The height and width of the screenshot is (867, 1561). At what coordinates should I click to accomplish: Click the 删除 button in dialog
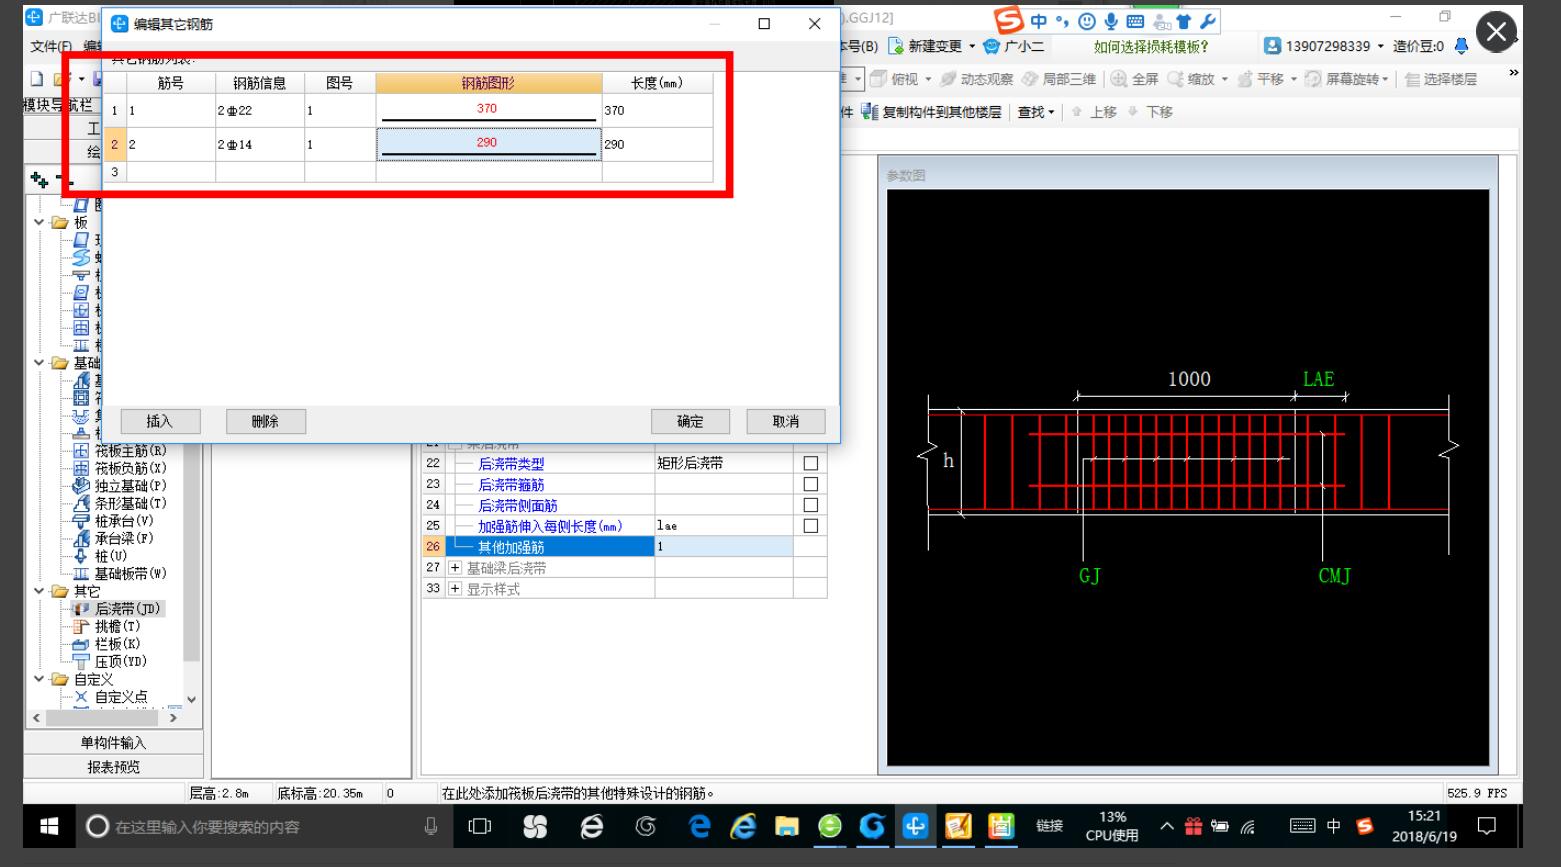(x=265, y=421)
